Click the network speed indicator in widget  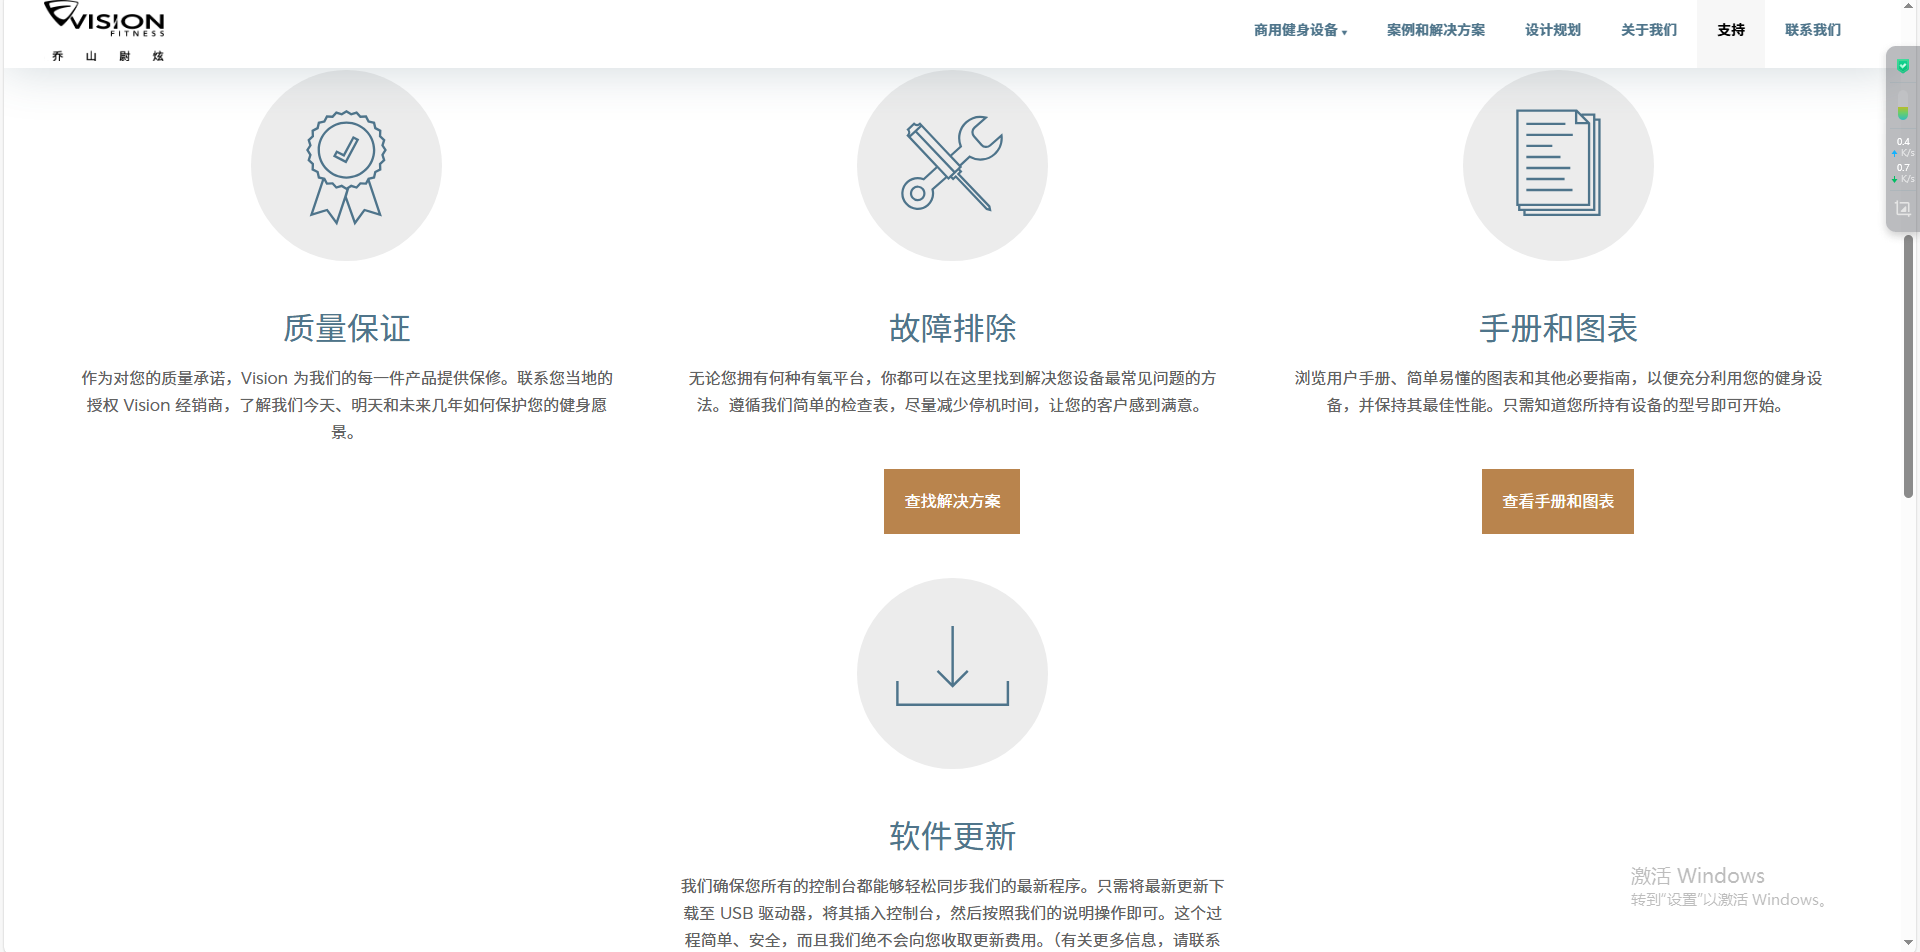point(1903,160)
